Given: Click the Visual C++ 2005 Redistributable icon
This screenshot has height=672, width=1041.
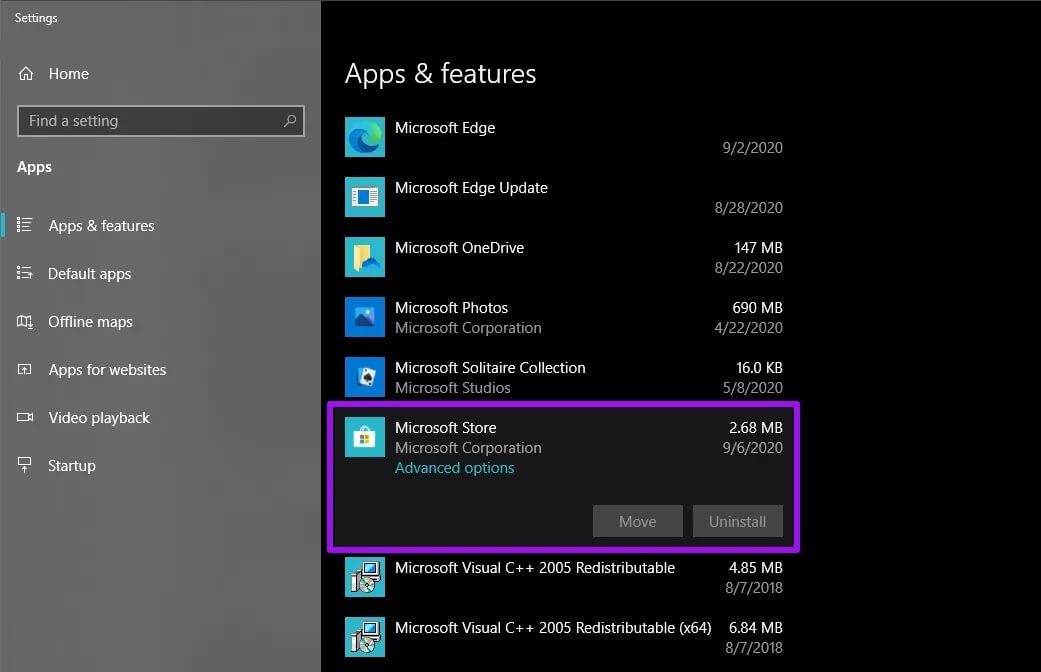Looking at the screenshot, I should click(364, 577).
